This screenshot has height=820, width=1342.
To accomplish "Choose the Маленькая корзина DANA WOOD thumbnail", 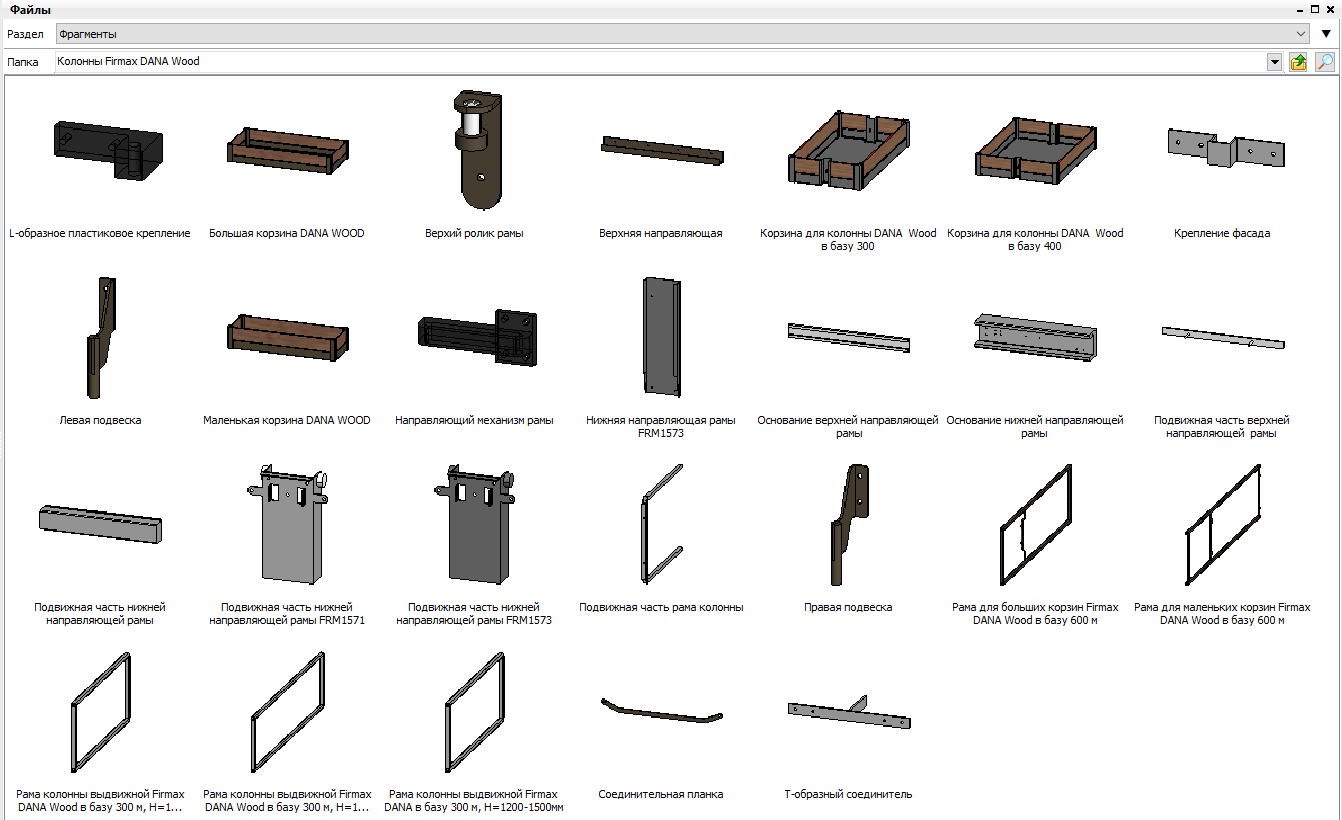I will click(287, 337).
